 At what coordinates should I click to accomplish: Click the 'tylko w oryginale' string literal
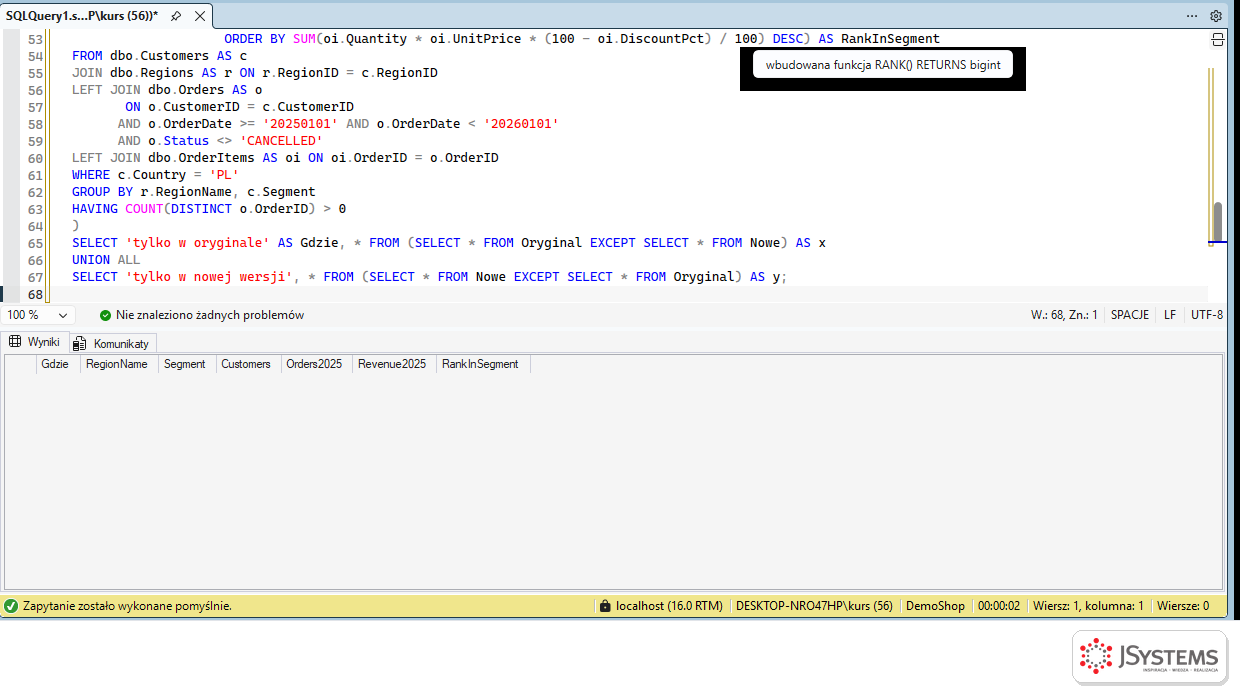point(198,243)
